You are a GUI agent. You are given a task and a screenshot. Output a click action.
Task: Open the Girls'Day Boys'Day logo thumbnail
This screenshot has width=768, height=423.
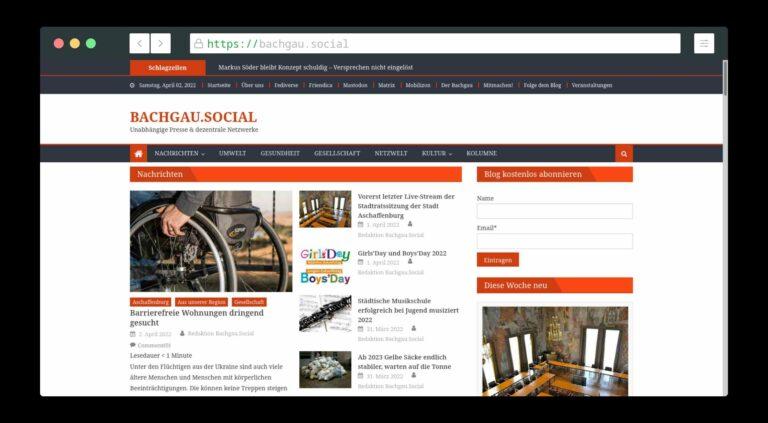point(325,266)
